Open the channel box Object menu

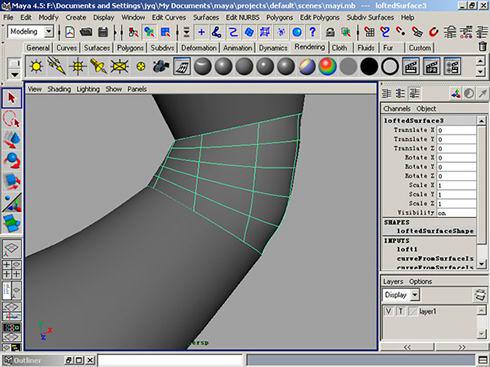tap(426, 109)
